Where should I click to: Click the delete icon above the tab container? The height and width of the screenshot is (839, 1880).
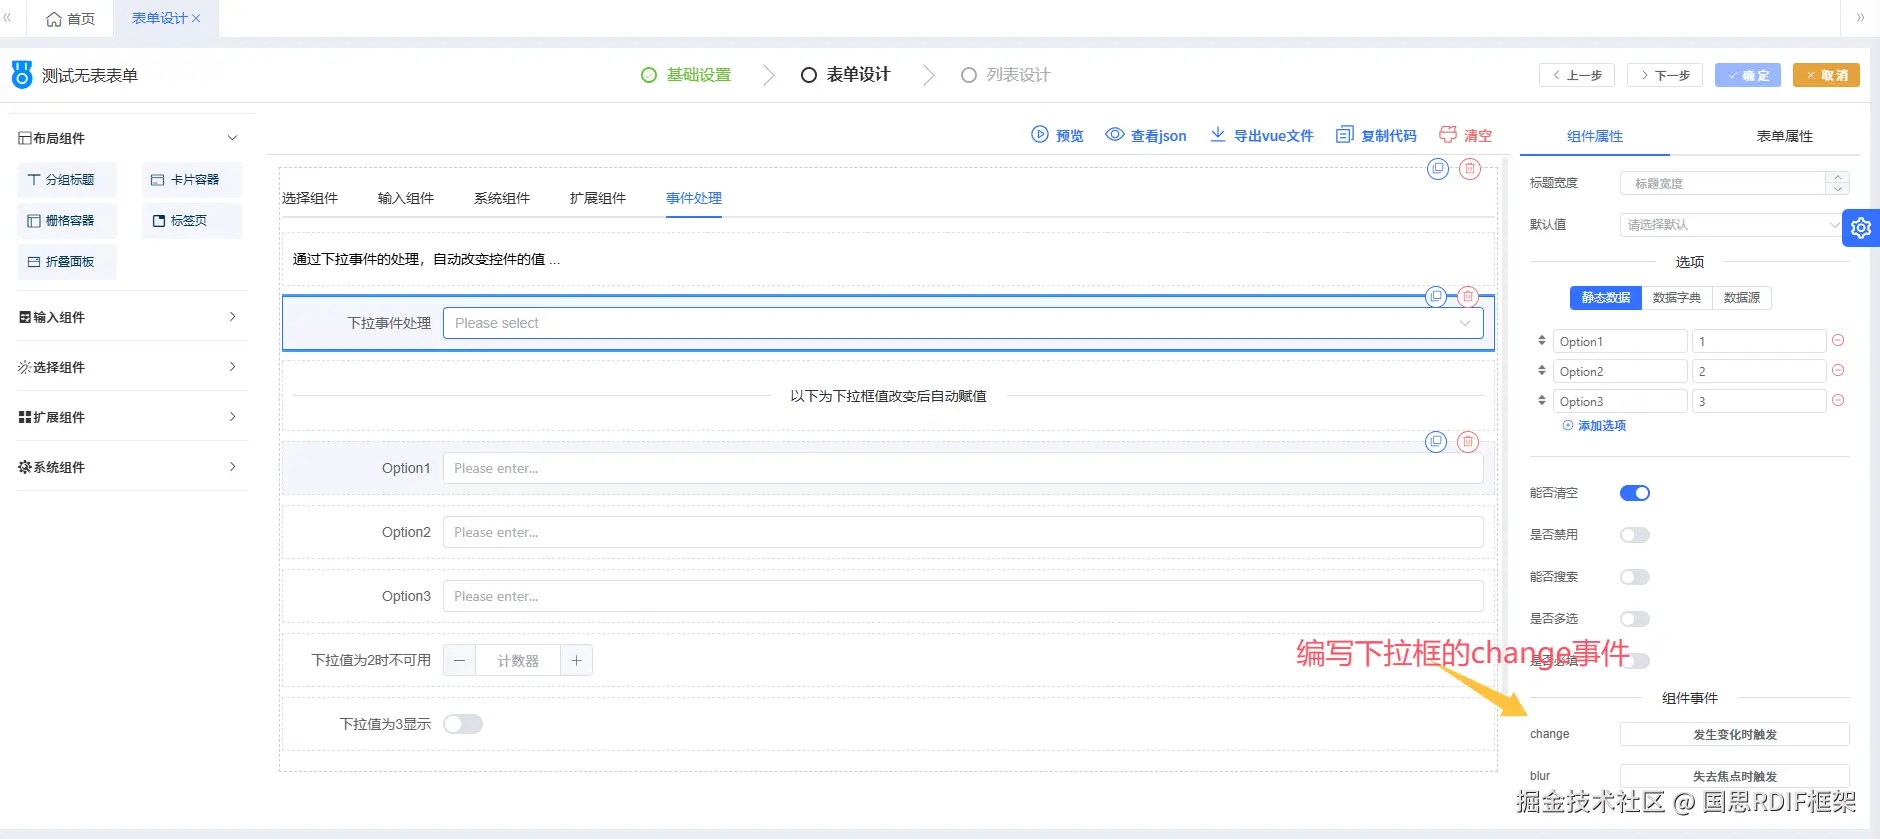pos(1469,169)
